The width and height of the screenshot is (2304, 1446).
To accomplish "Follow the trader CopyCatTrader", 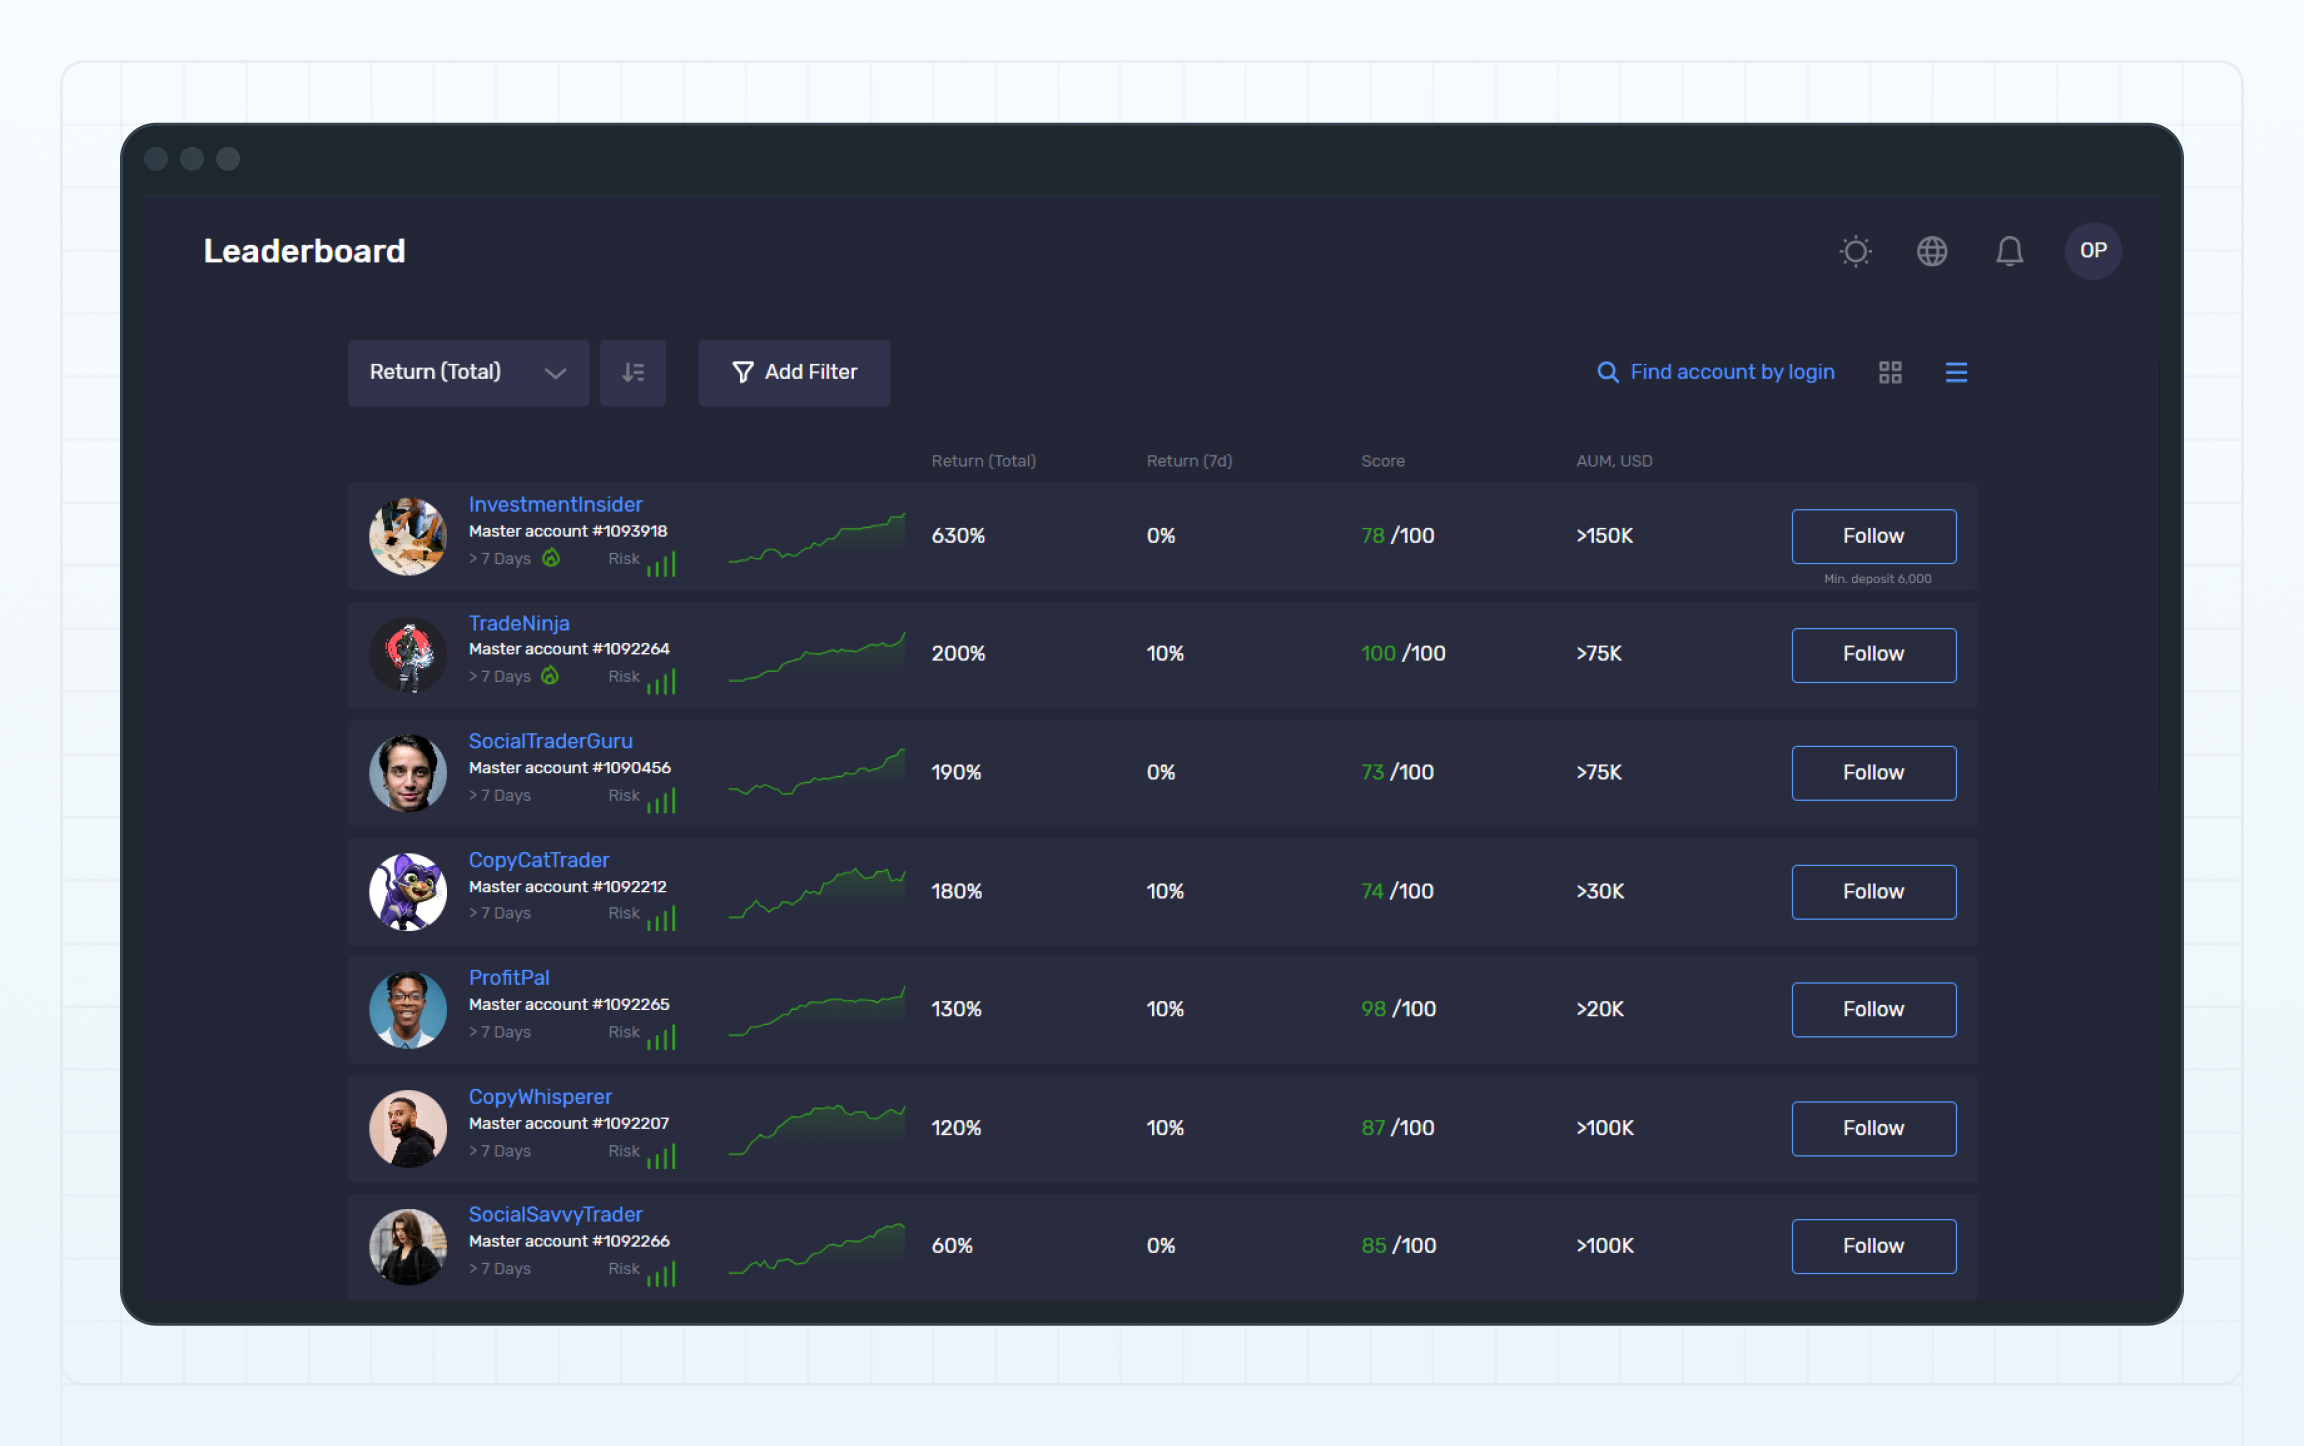I will click(x=1873, y=891).
